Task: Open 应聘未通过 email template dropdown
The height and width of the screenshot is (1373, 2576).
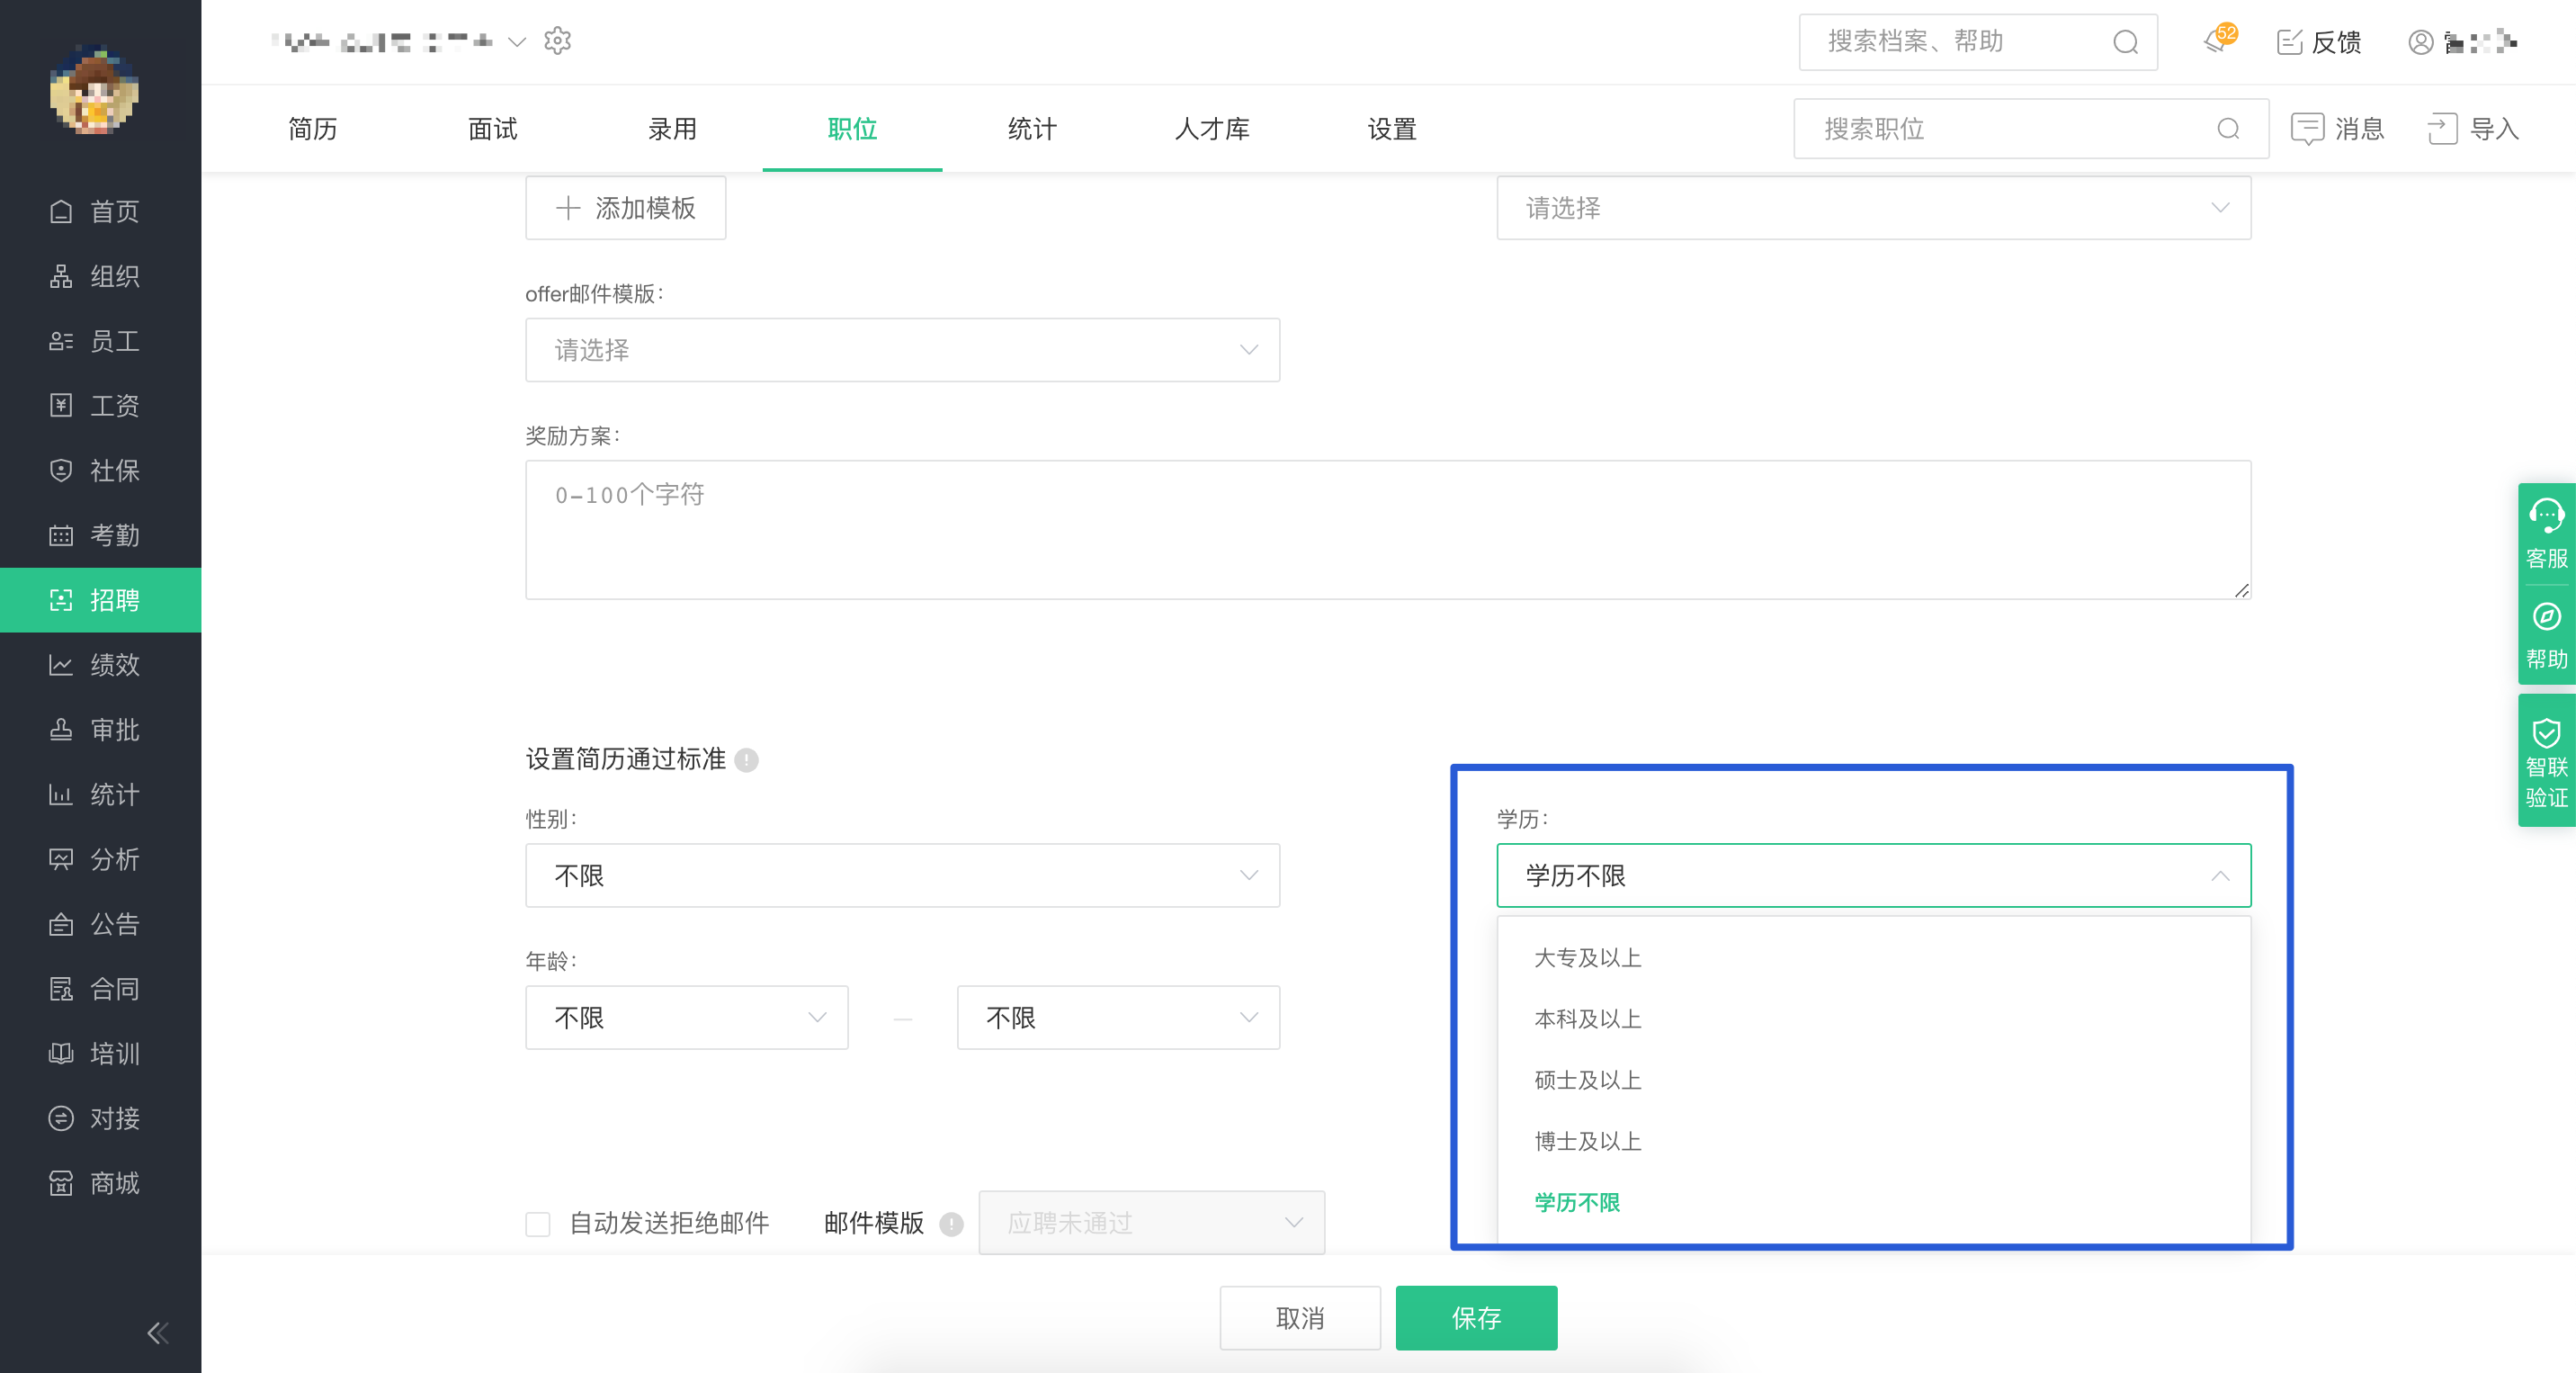Action: click(1151, 1223)
